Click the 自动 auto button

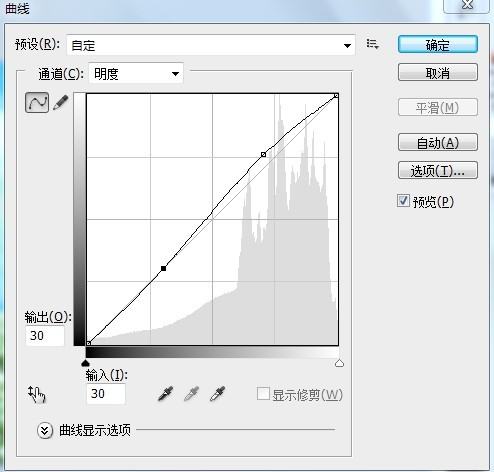click(438, 142)
